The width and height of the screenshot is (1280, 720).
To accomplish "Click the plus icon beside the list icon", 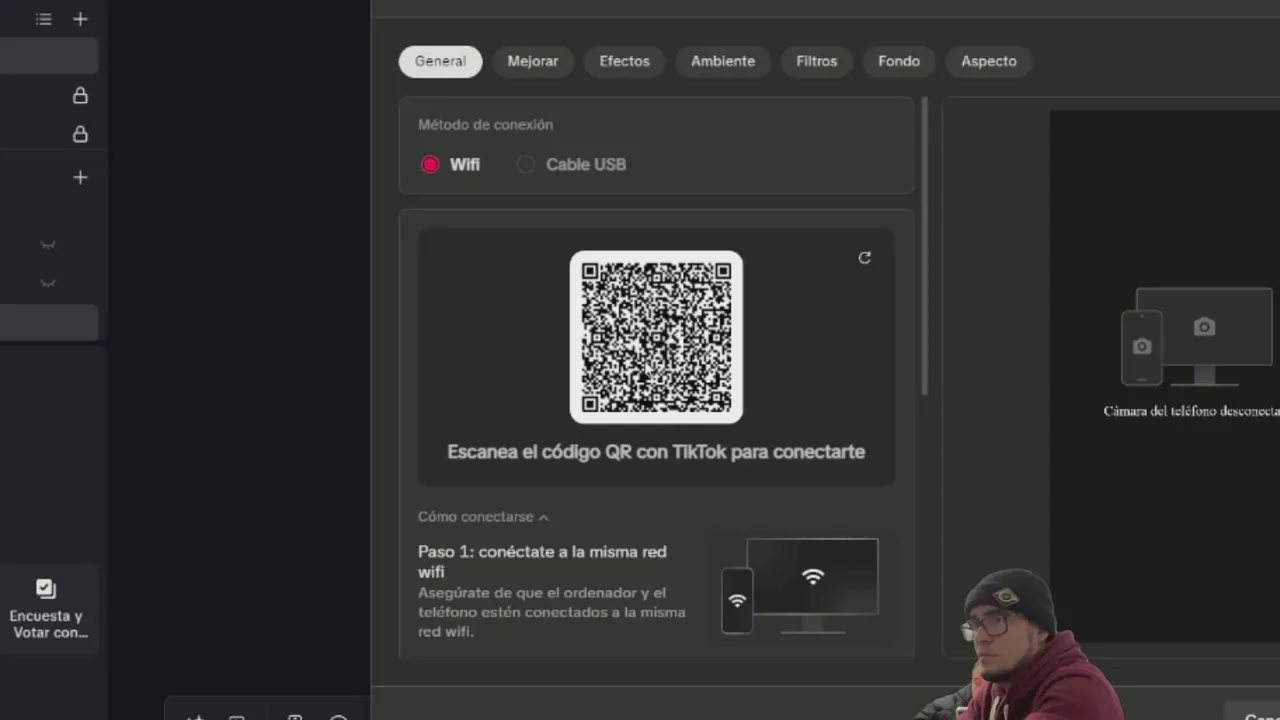I will pos(80,19).
